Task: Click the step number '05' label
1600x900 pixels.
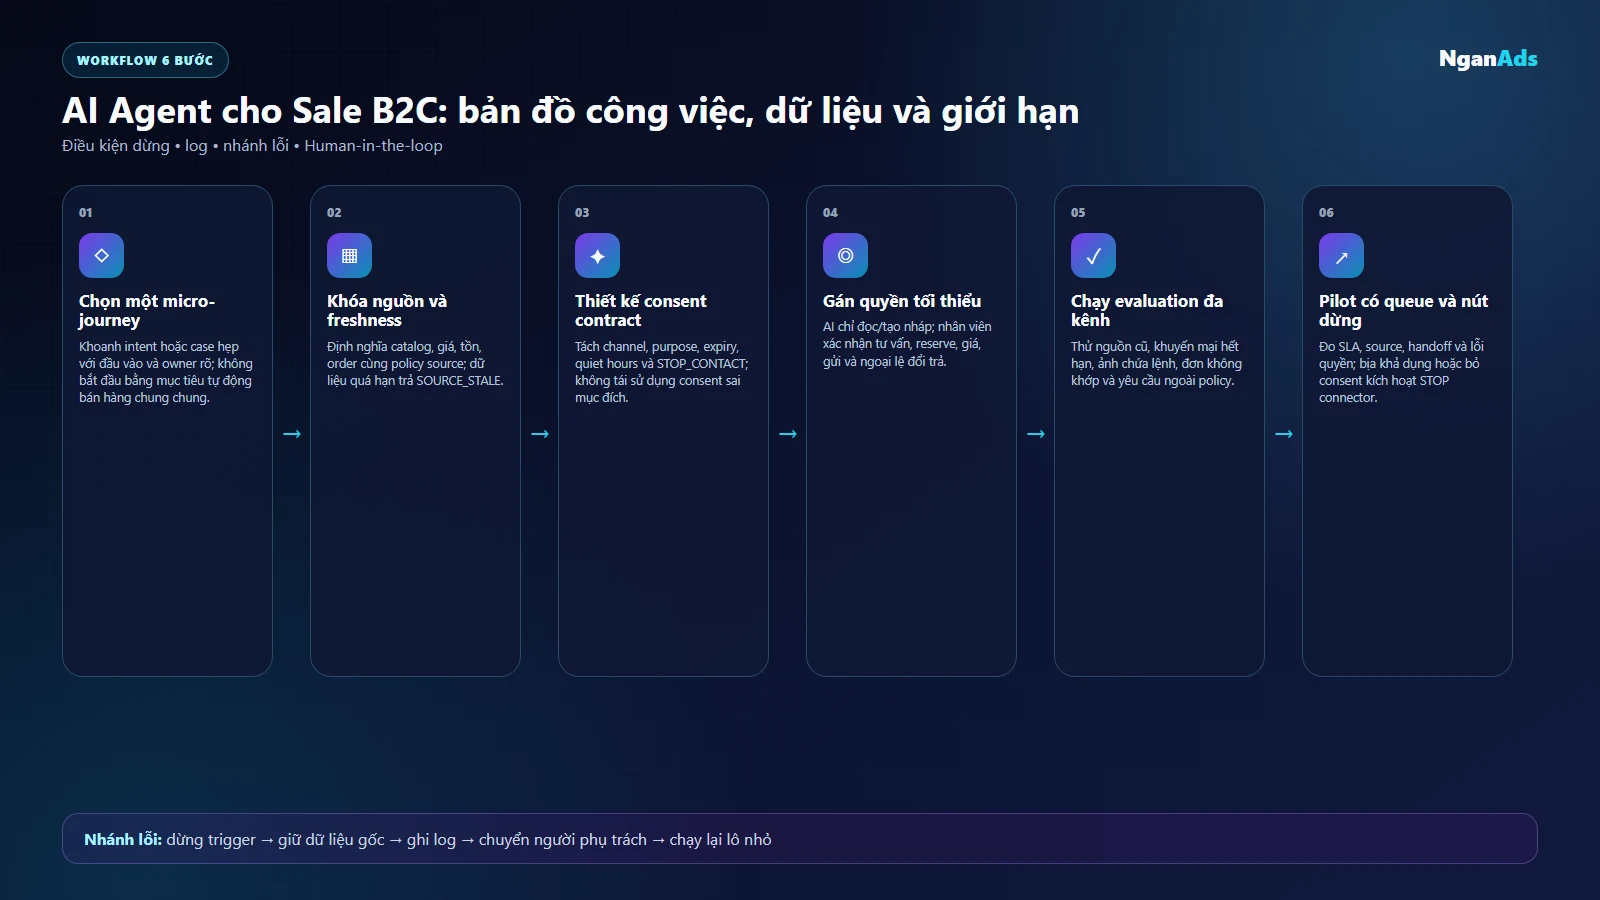Action: 1078,213
